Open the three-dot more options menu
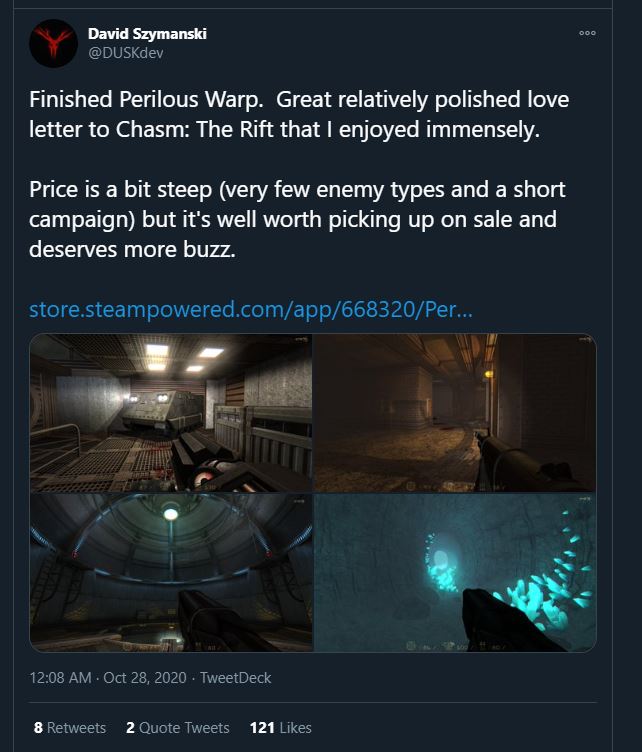Image resolution: width=642 pixels, height=752 pixels. click(587, 33)
